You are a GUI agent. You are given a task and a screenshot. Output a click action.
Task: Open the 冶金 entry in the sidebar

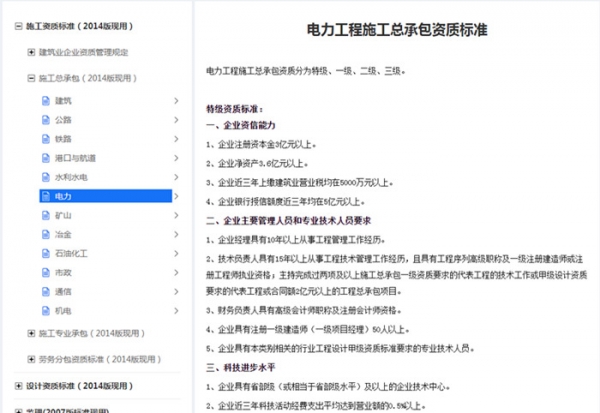[x=63, y=235]
